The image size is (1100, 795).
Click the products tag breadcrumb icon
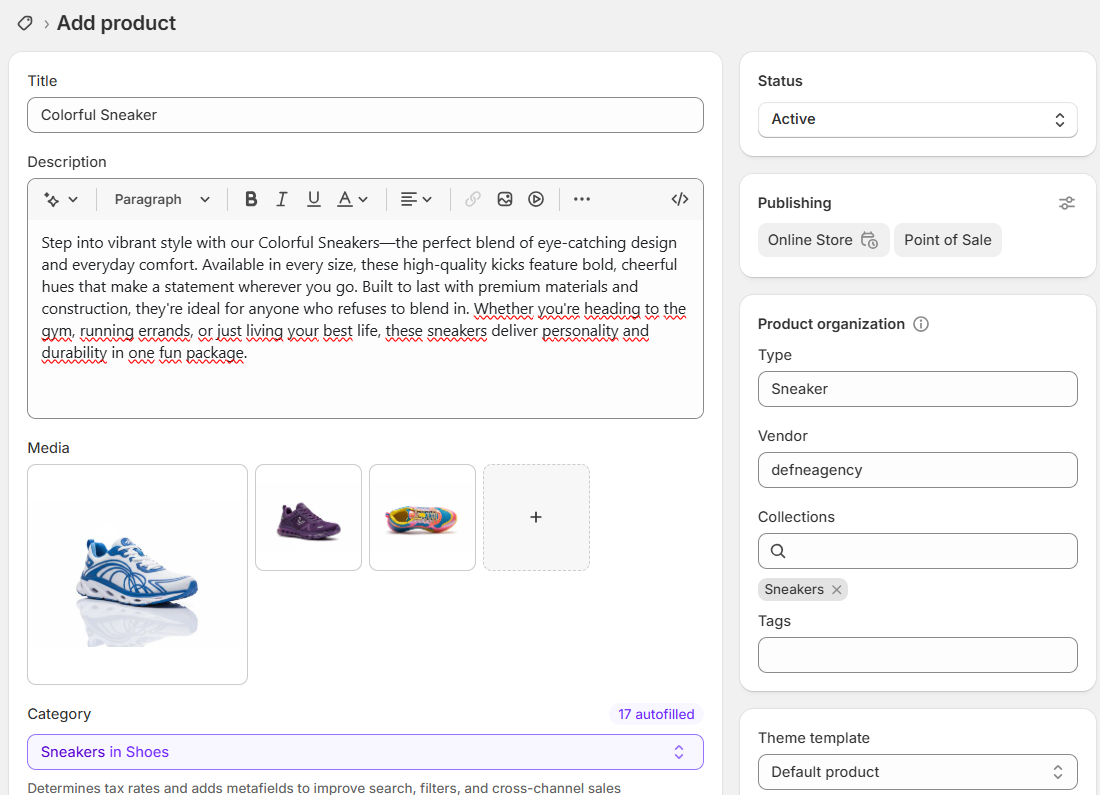click(25, 23)
